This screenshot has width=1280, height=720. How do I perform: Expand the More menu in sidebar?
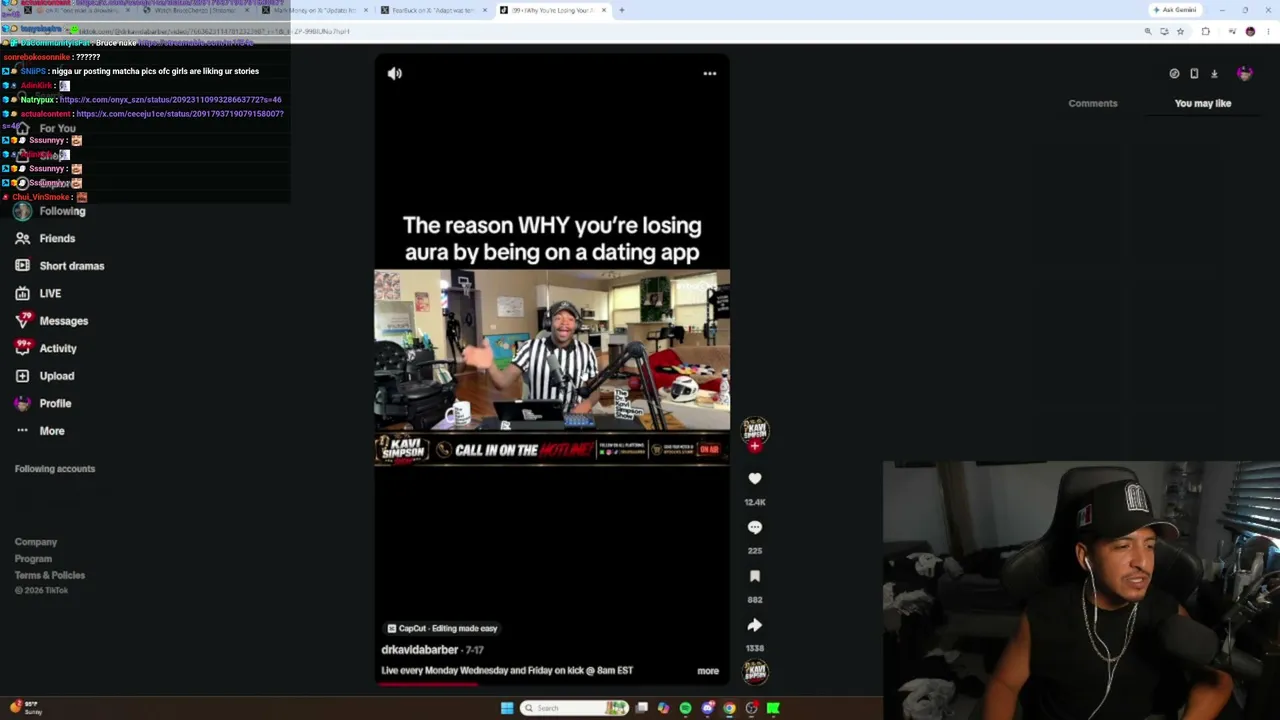click(x=40, y=431)
